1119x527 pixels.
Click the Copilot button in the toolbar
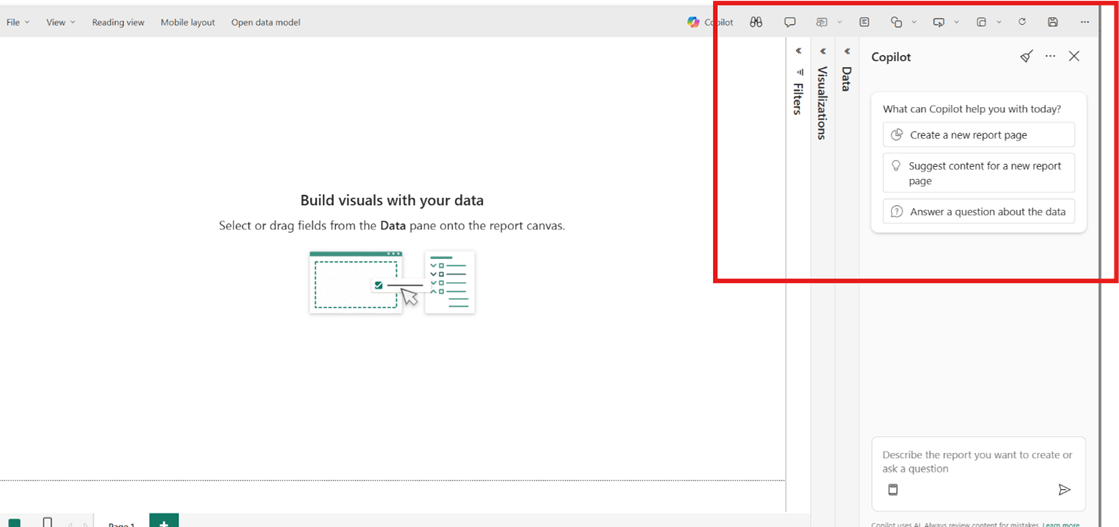tap(710, 22)
